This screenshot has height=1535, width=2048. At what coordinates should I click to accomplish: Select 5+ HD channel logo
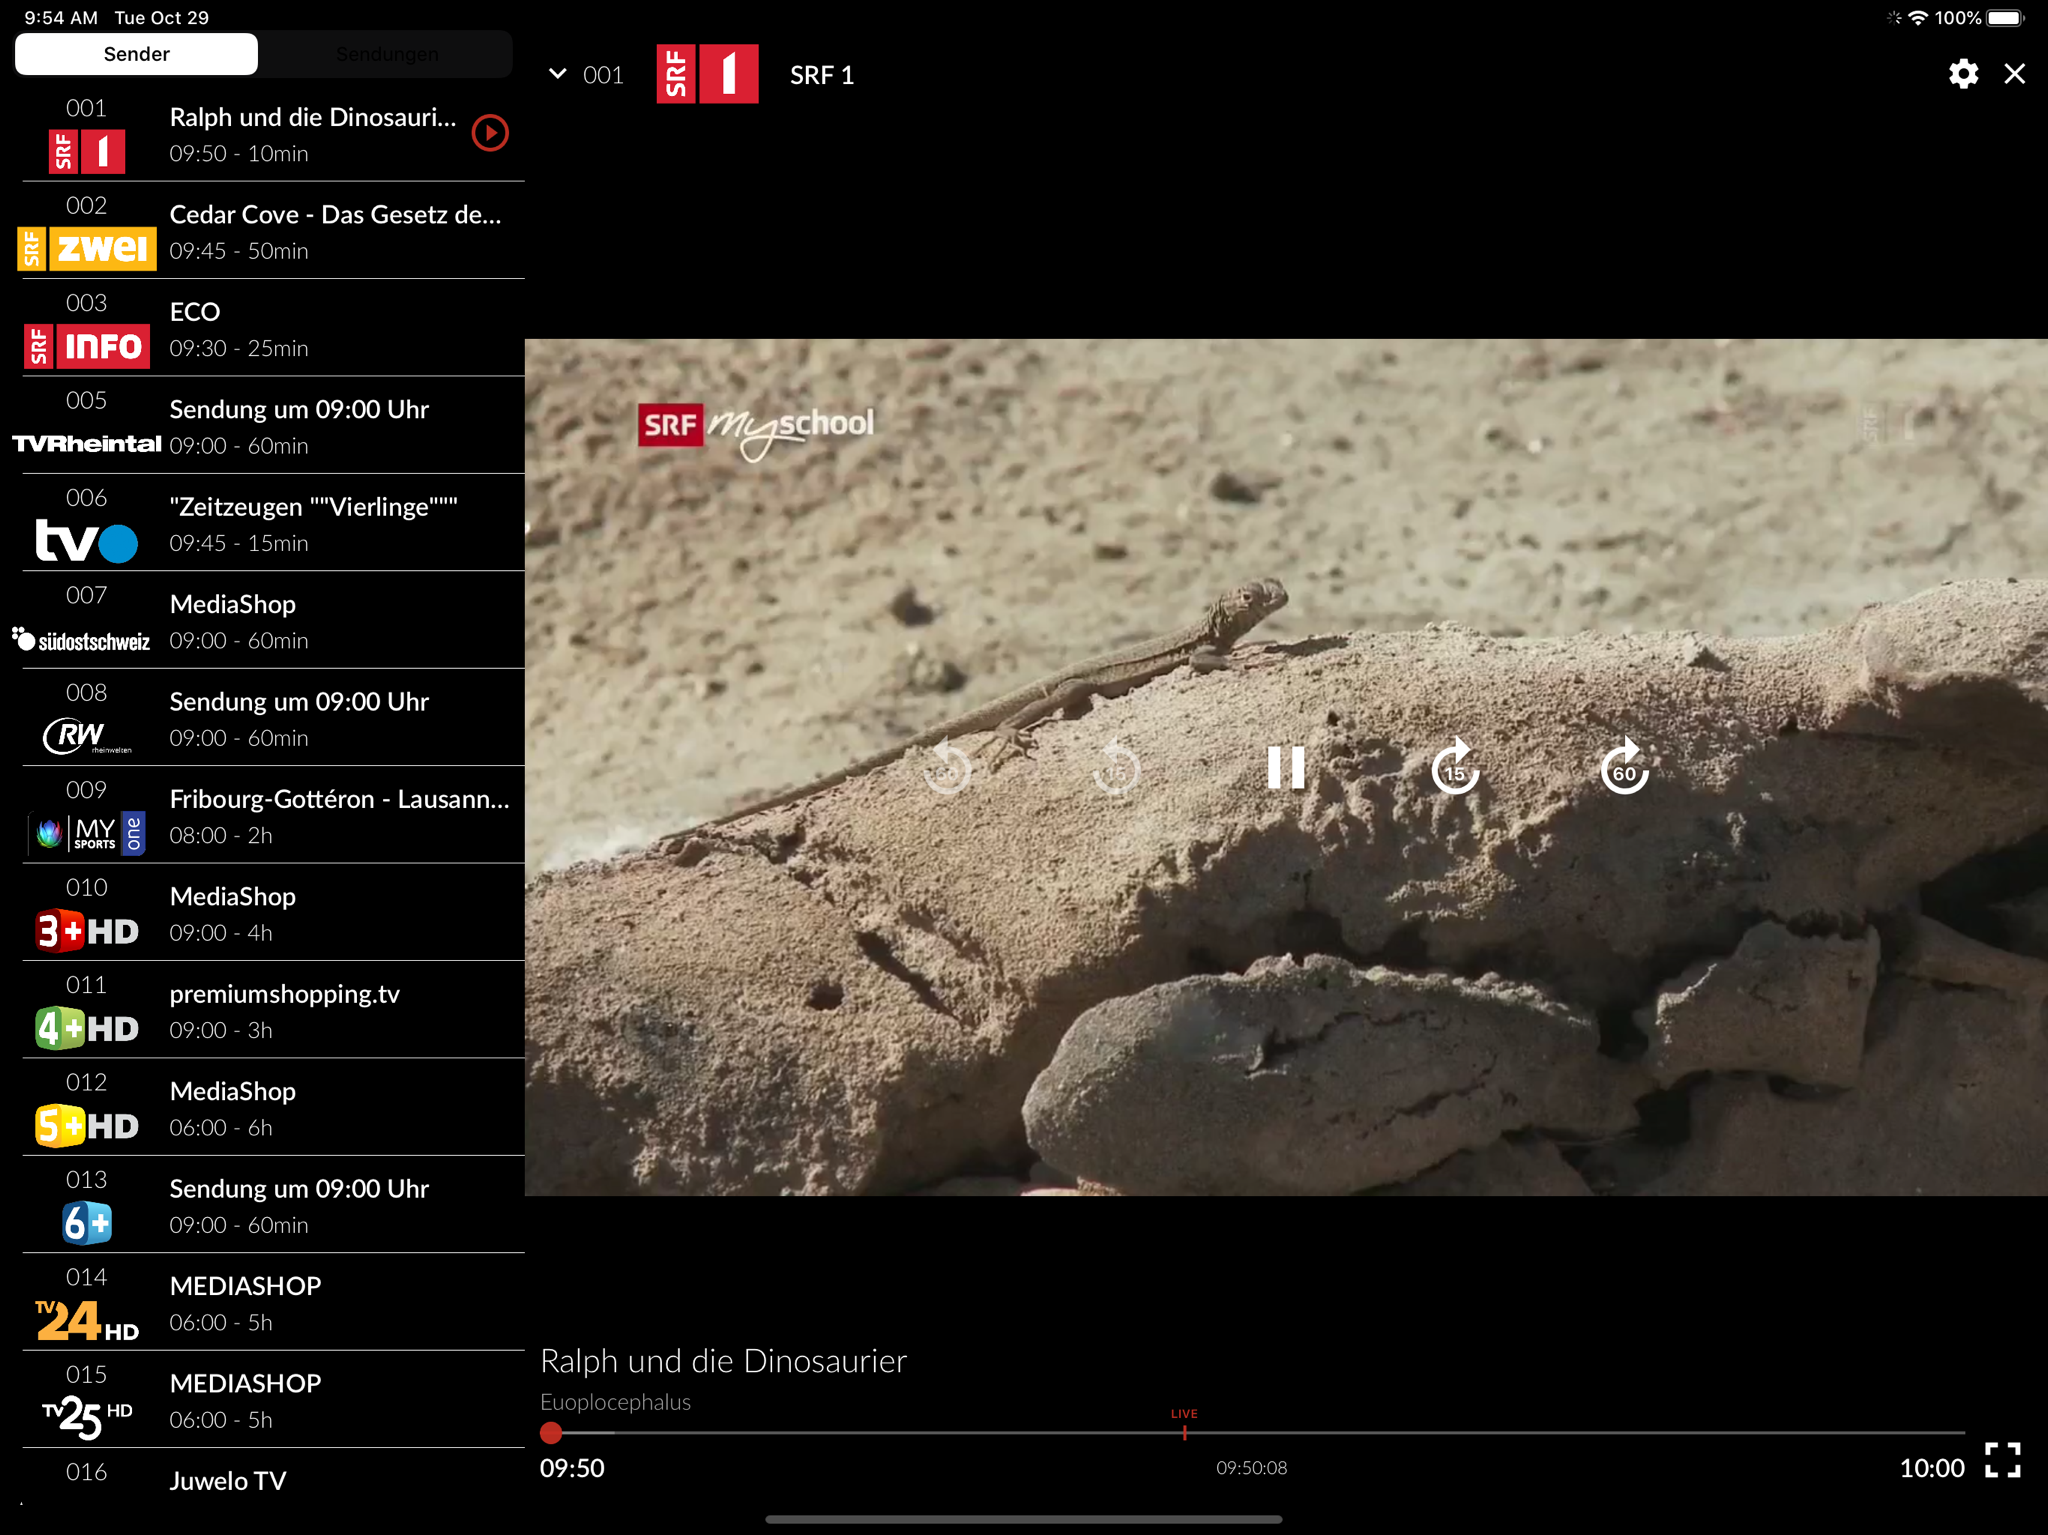coord(87,1126)
